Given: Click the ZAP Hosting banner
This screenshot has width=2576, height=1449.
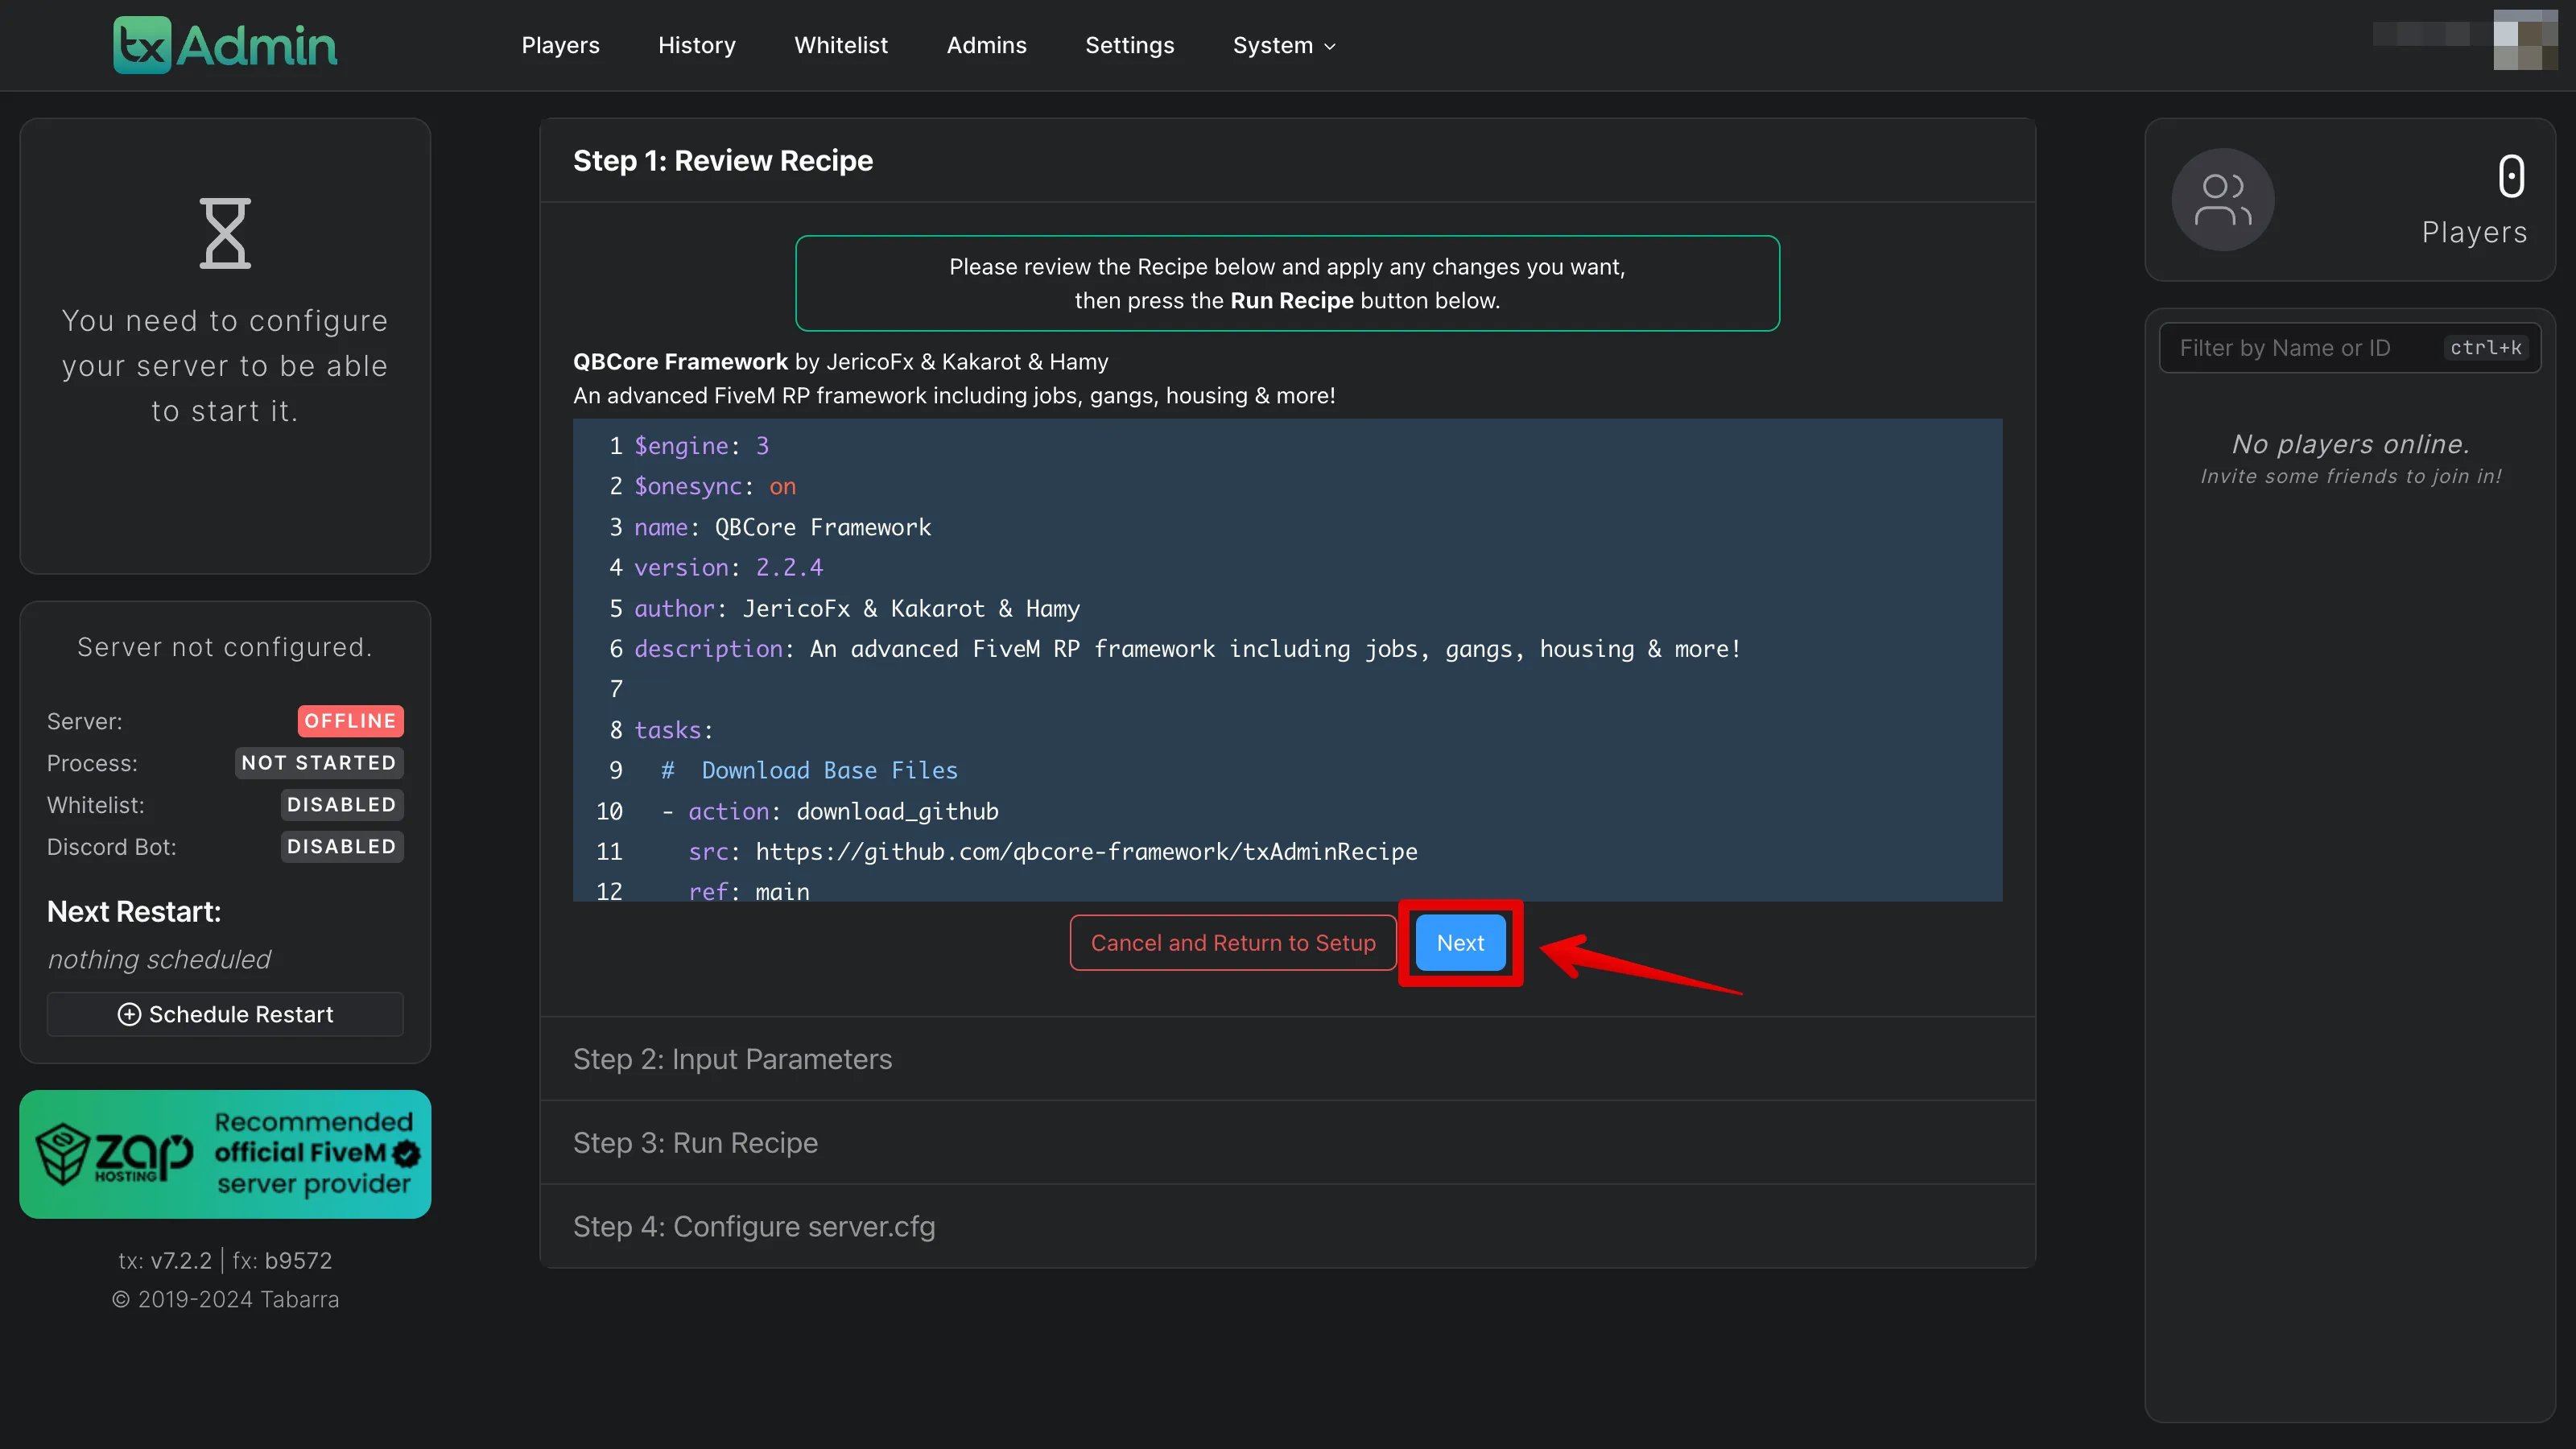Looking at the screenshot, I should (x=225, y=1154).
